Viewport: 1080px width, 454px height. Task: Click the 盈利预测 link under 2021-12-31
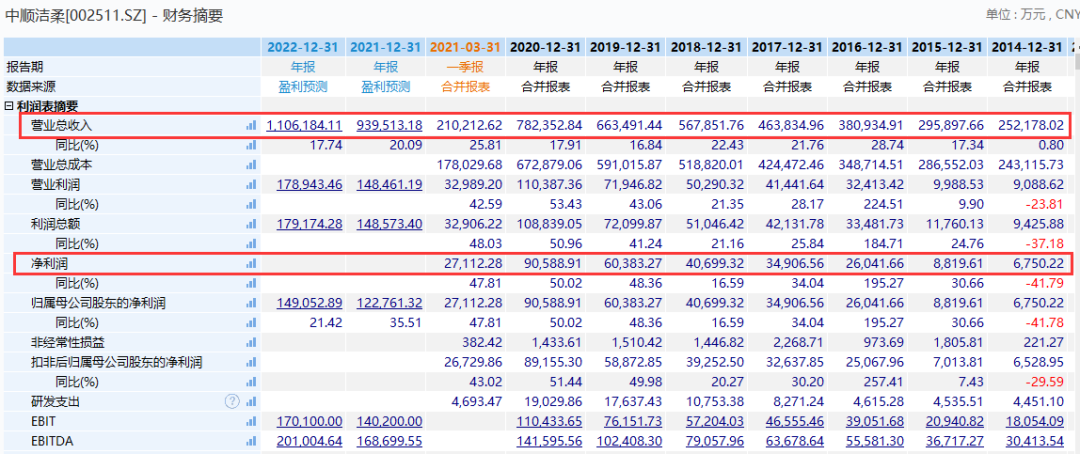(x=385, y=87)
